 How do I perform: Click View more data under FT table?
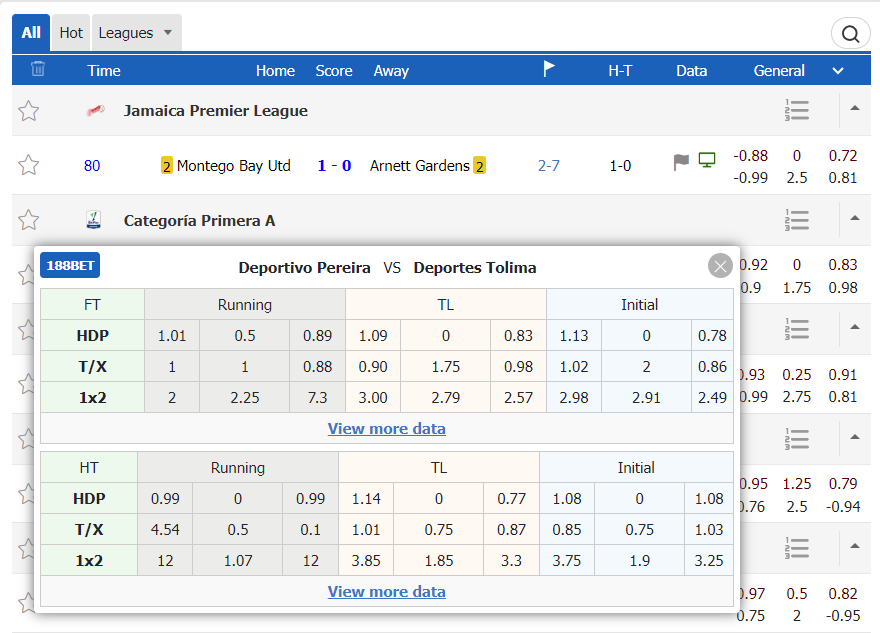pos(386,428)
